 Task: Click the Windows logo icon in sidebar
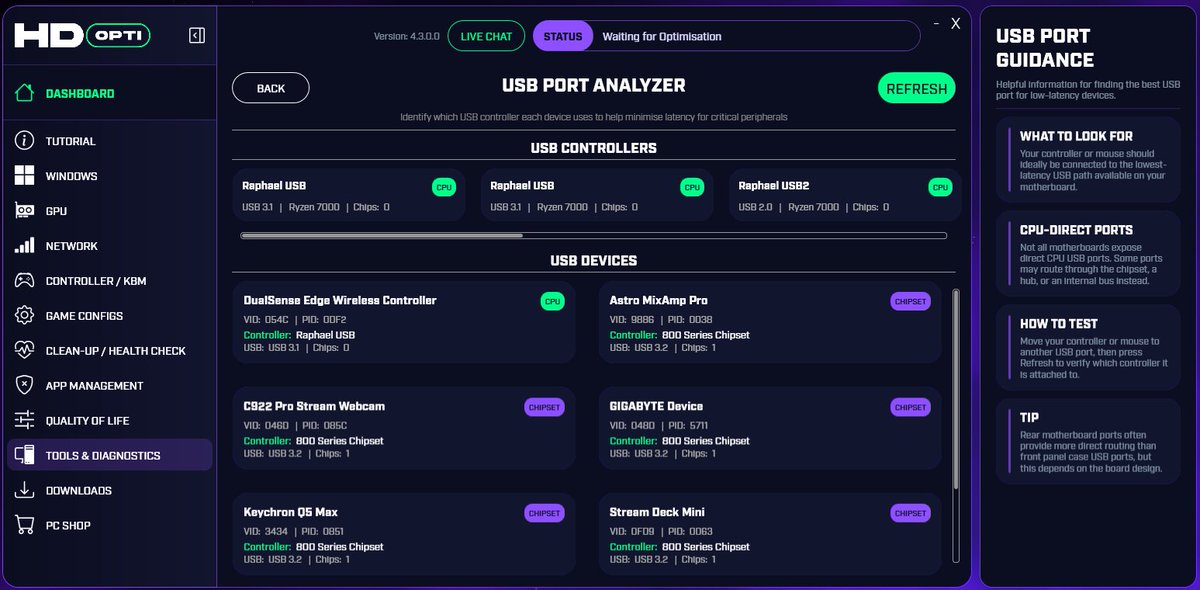pyautogui.click(x=25, y=176)
